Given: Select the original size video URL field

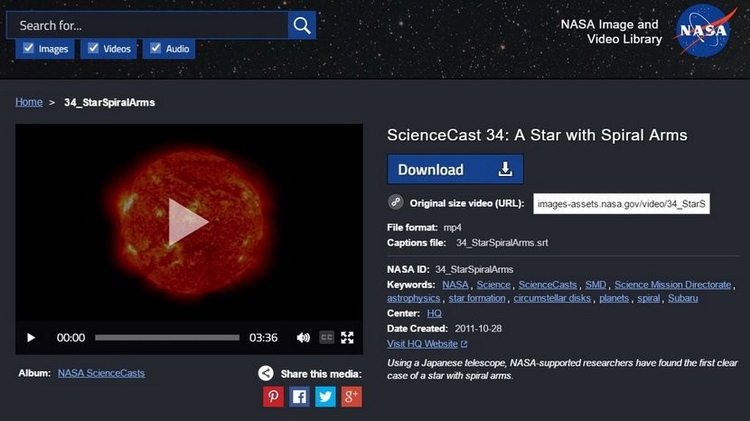Looking at the screenshot, I should pos(621,204).
